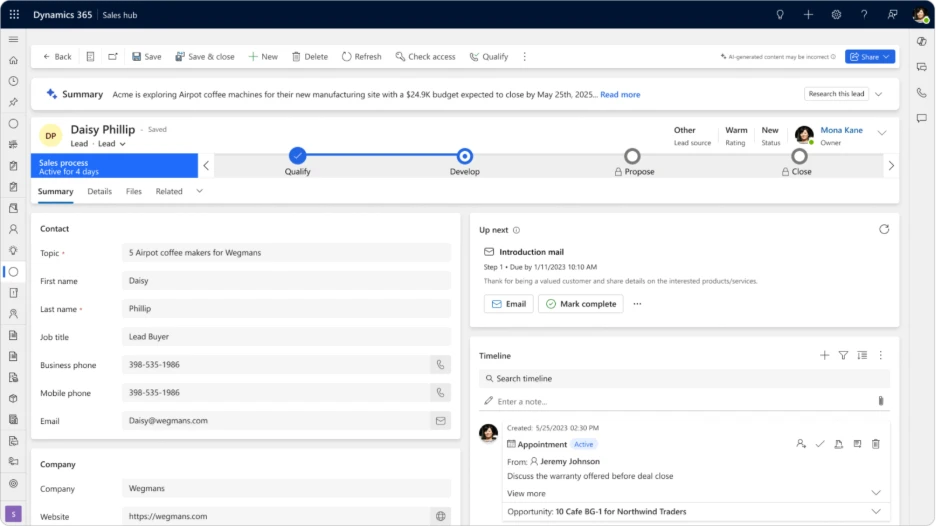
Task: Select the Develop stage circle
Action: click(464, 156)
